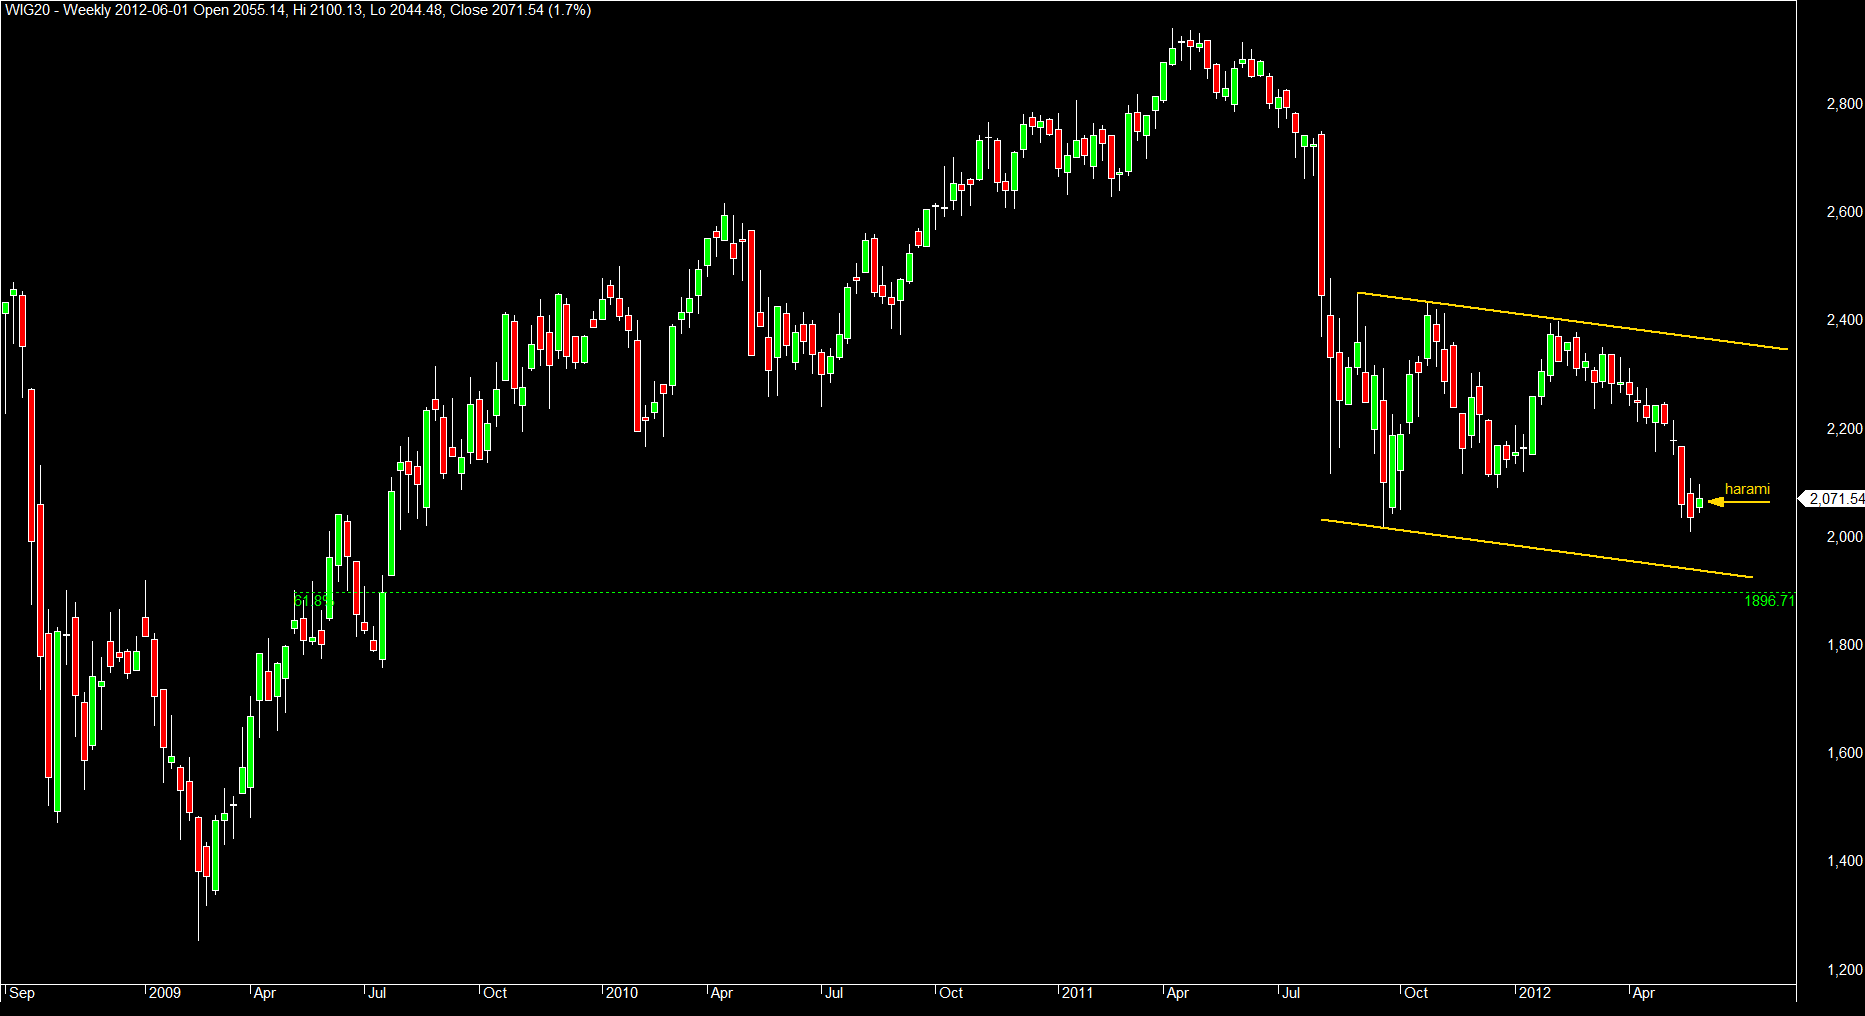This screenshot has width=1865, height=1016.
Task: Click the '2011' year label on time axis
Action: click(1077, 993)
